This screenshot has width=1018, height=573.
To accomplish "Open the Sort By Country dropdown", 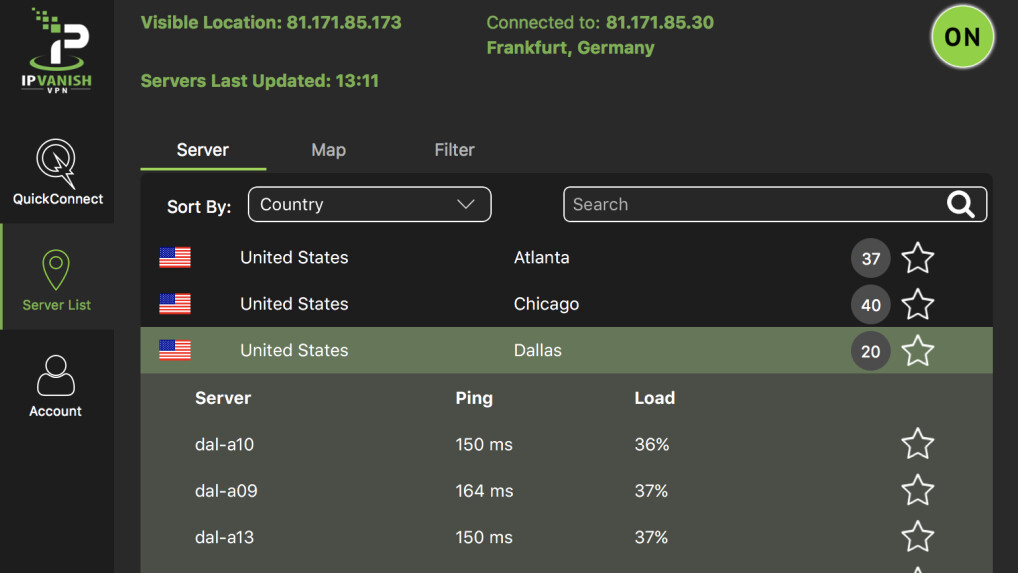I will 369,204.
